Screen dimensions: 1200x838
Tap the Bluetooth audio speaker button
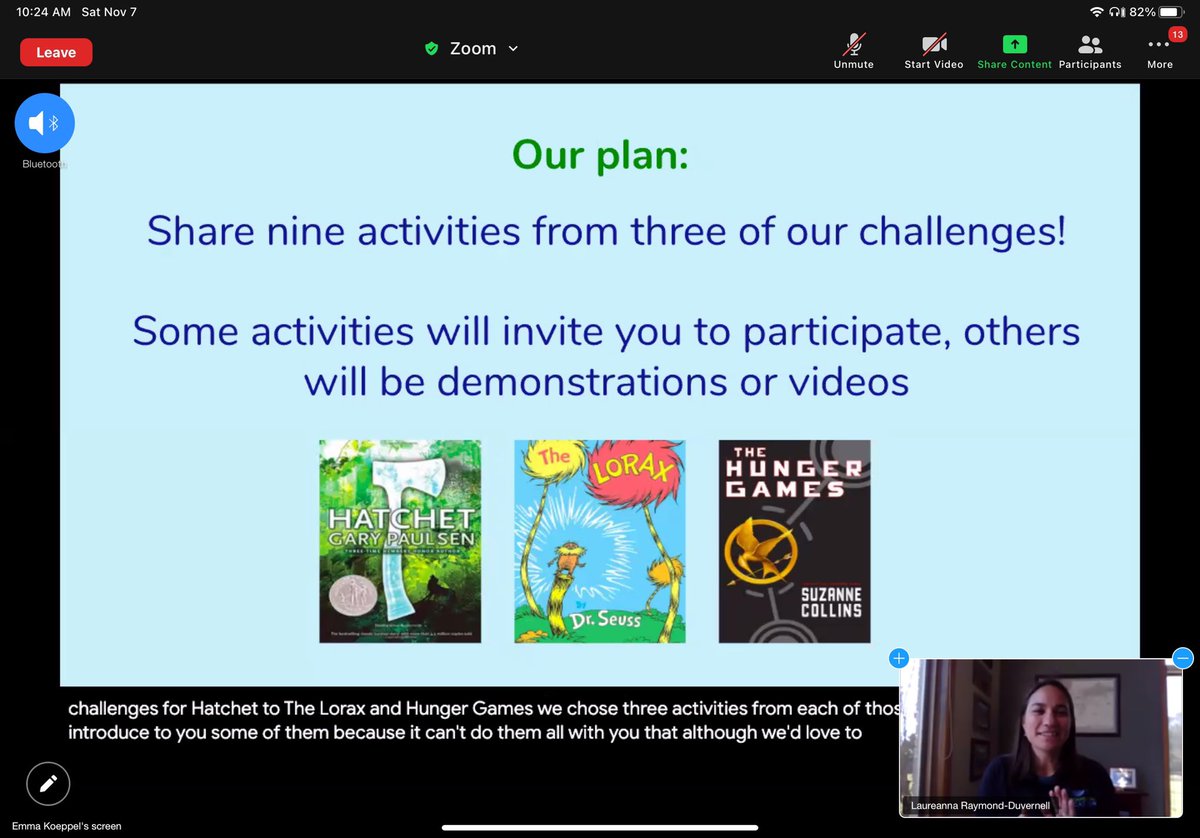pos(44,123)
